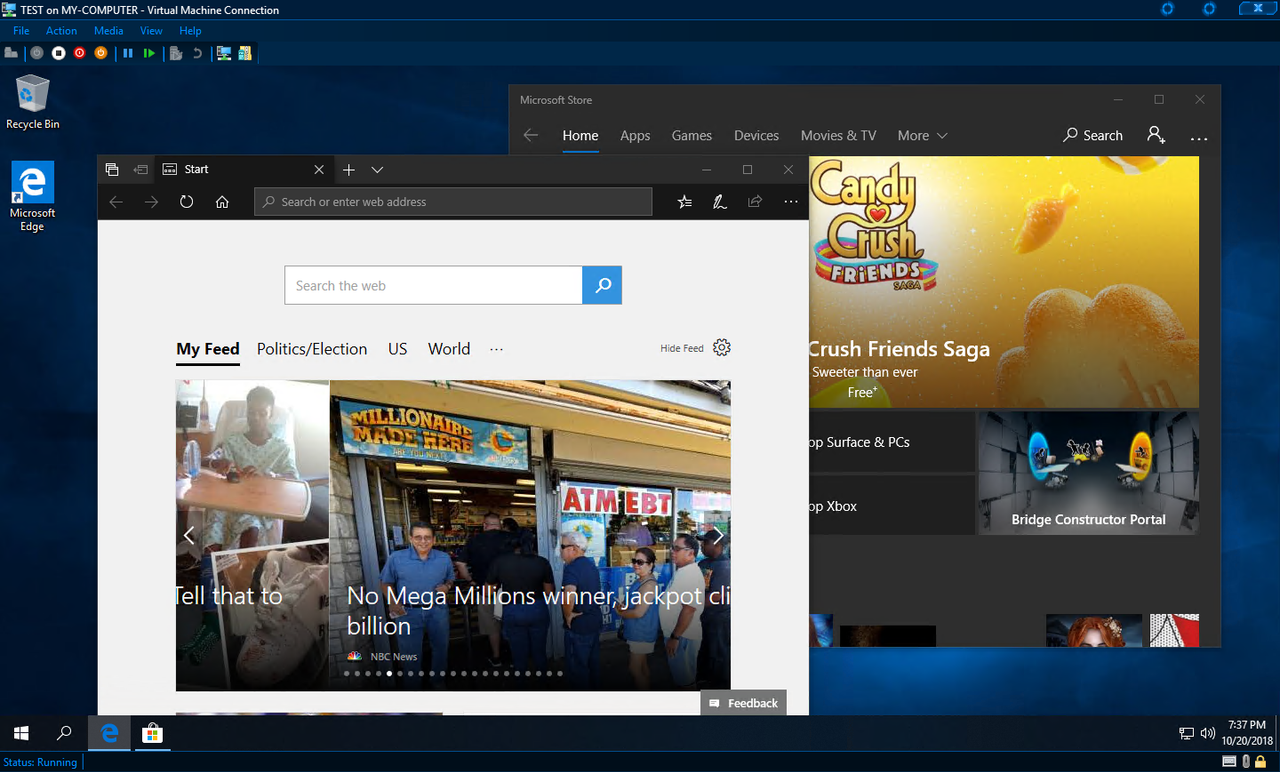Click the orange Save state icon

(100, 53)
